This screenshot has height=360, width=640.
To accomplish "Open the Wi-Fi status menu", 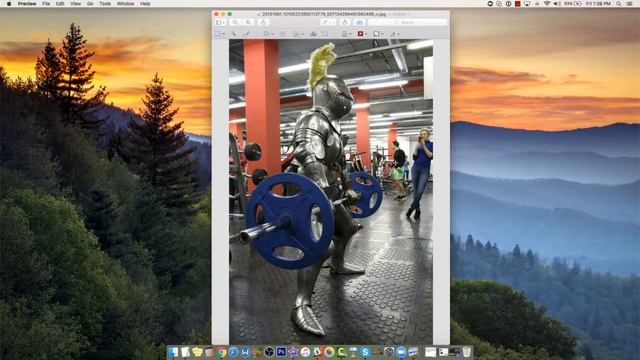I will point(547,4).
